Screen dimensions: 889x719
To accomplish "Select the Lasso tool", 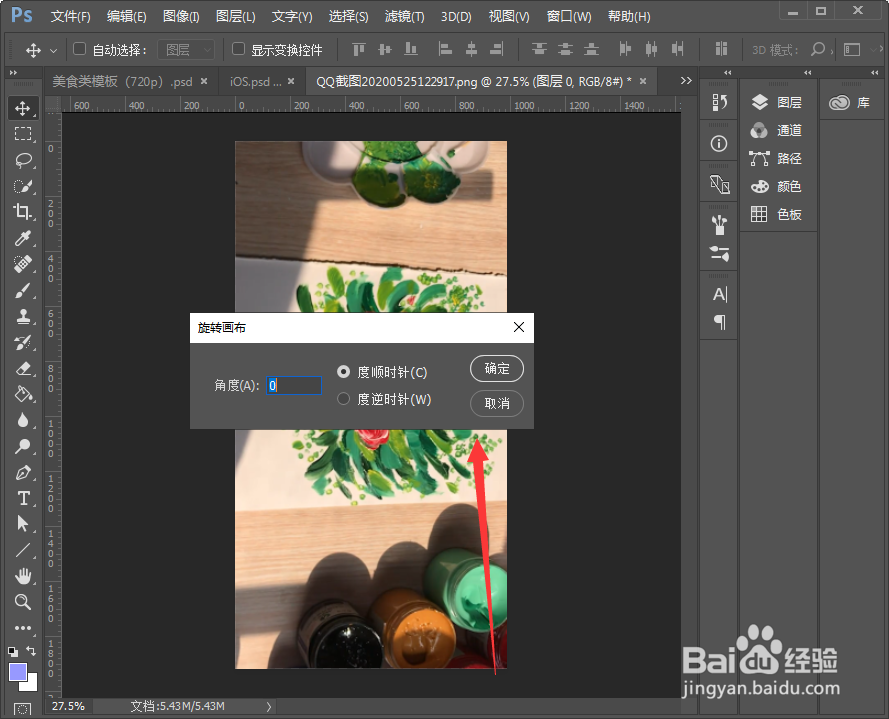I will [x=23, y=160].
